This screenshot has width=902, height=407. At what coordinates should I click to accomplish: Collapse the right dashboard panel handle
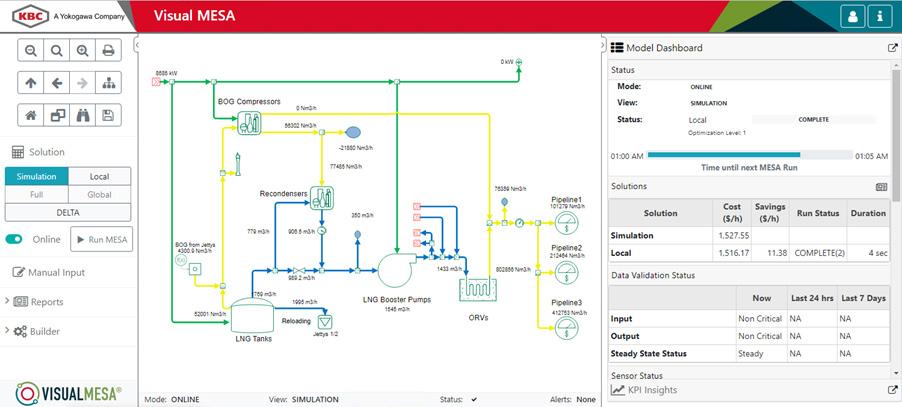[x=603, y=44]
